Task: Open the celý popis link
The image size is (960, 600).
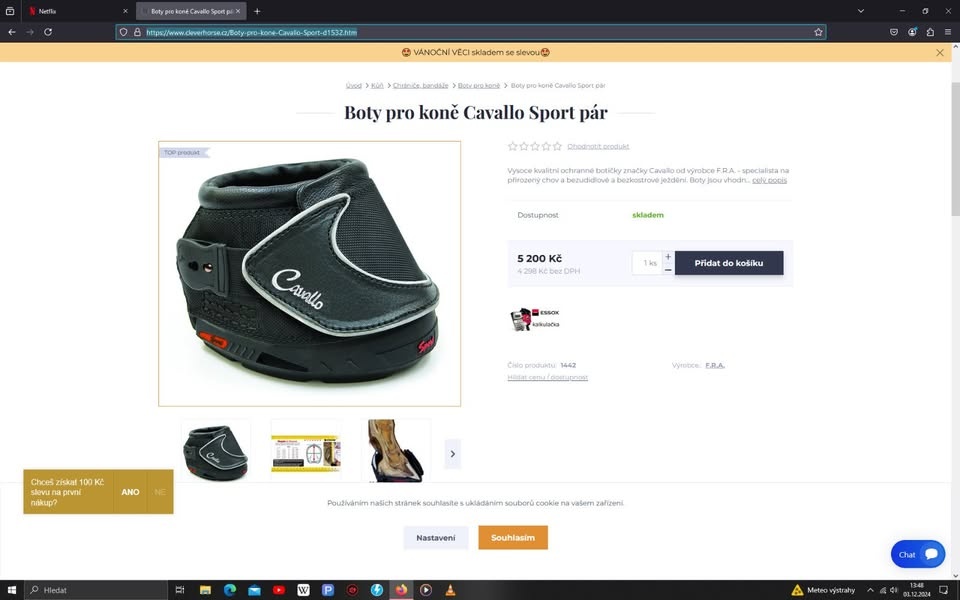Action: coord(770,180)
